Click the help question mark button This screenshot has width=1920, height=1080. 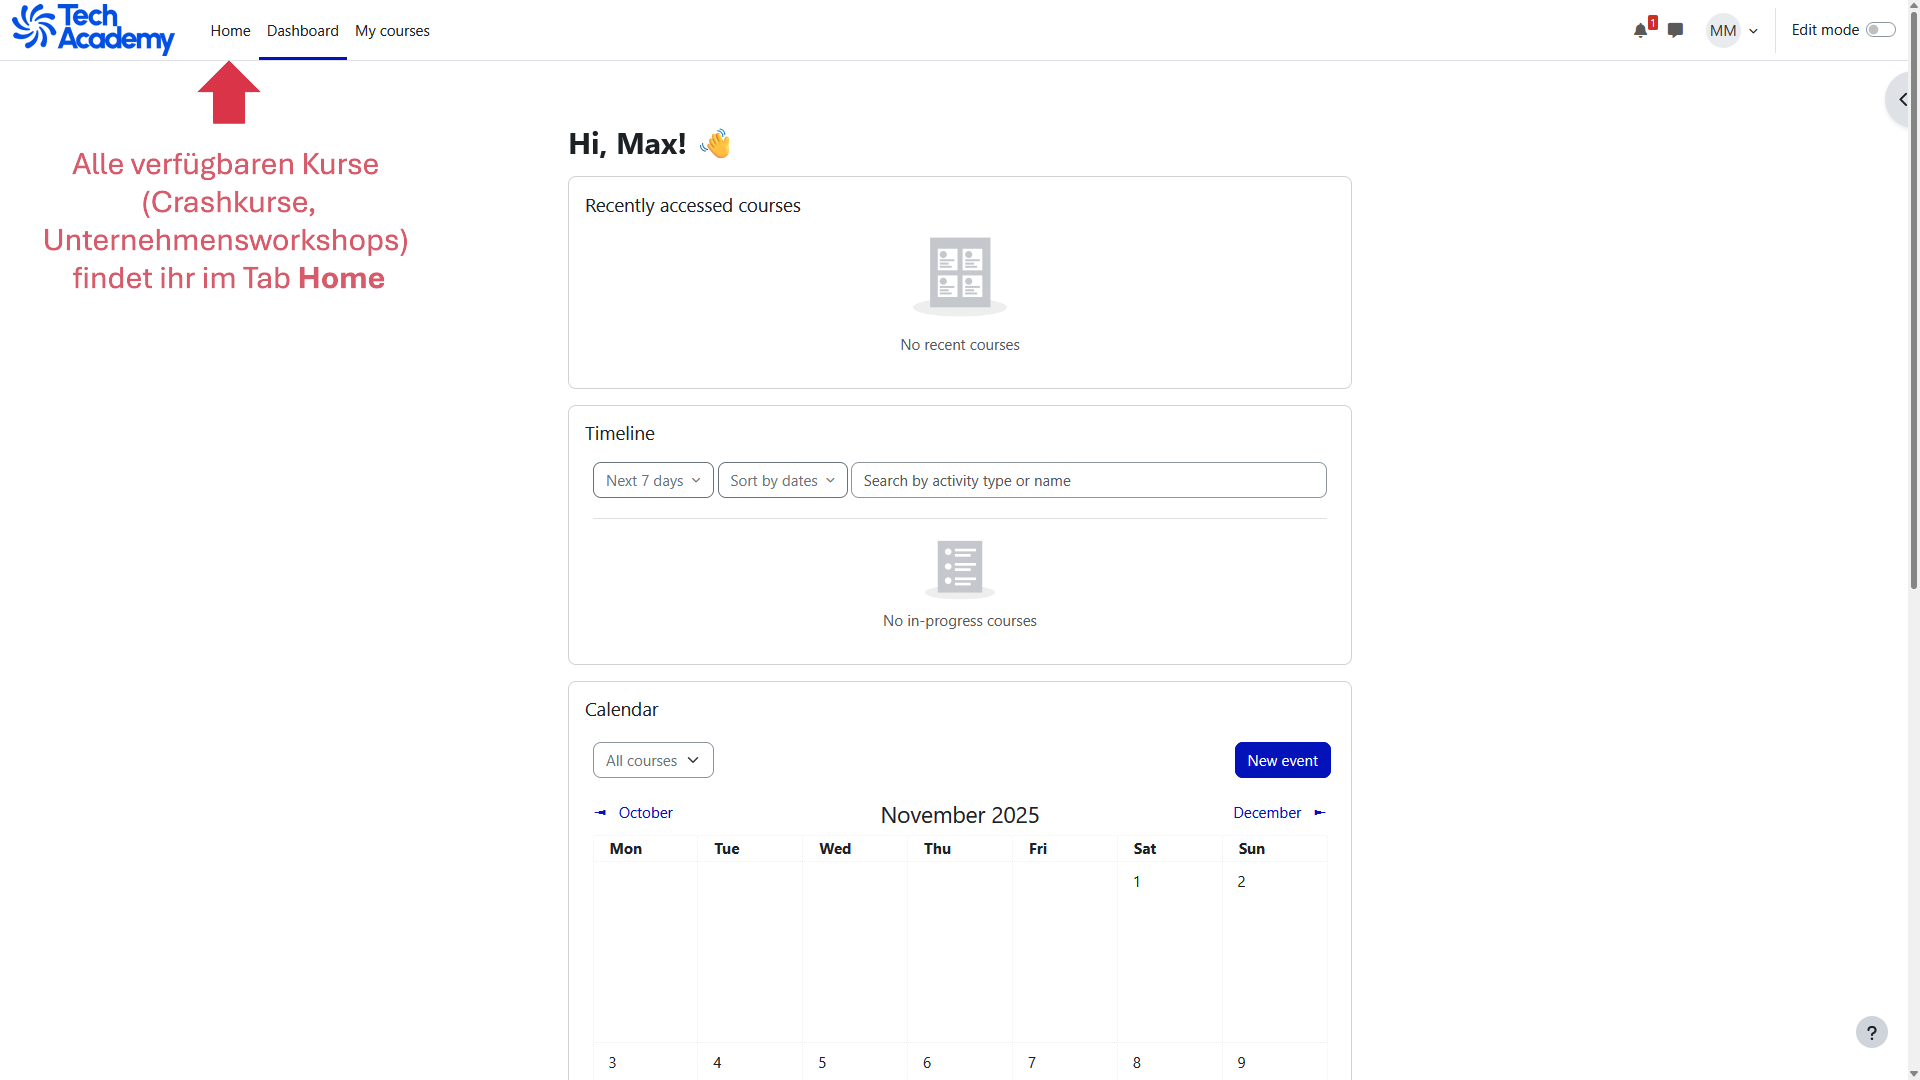(1871, 1032)
